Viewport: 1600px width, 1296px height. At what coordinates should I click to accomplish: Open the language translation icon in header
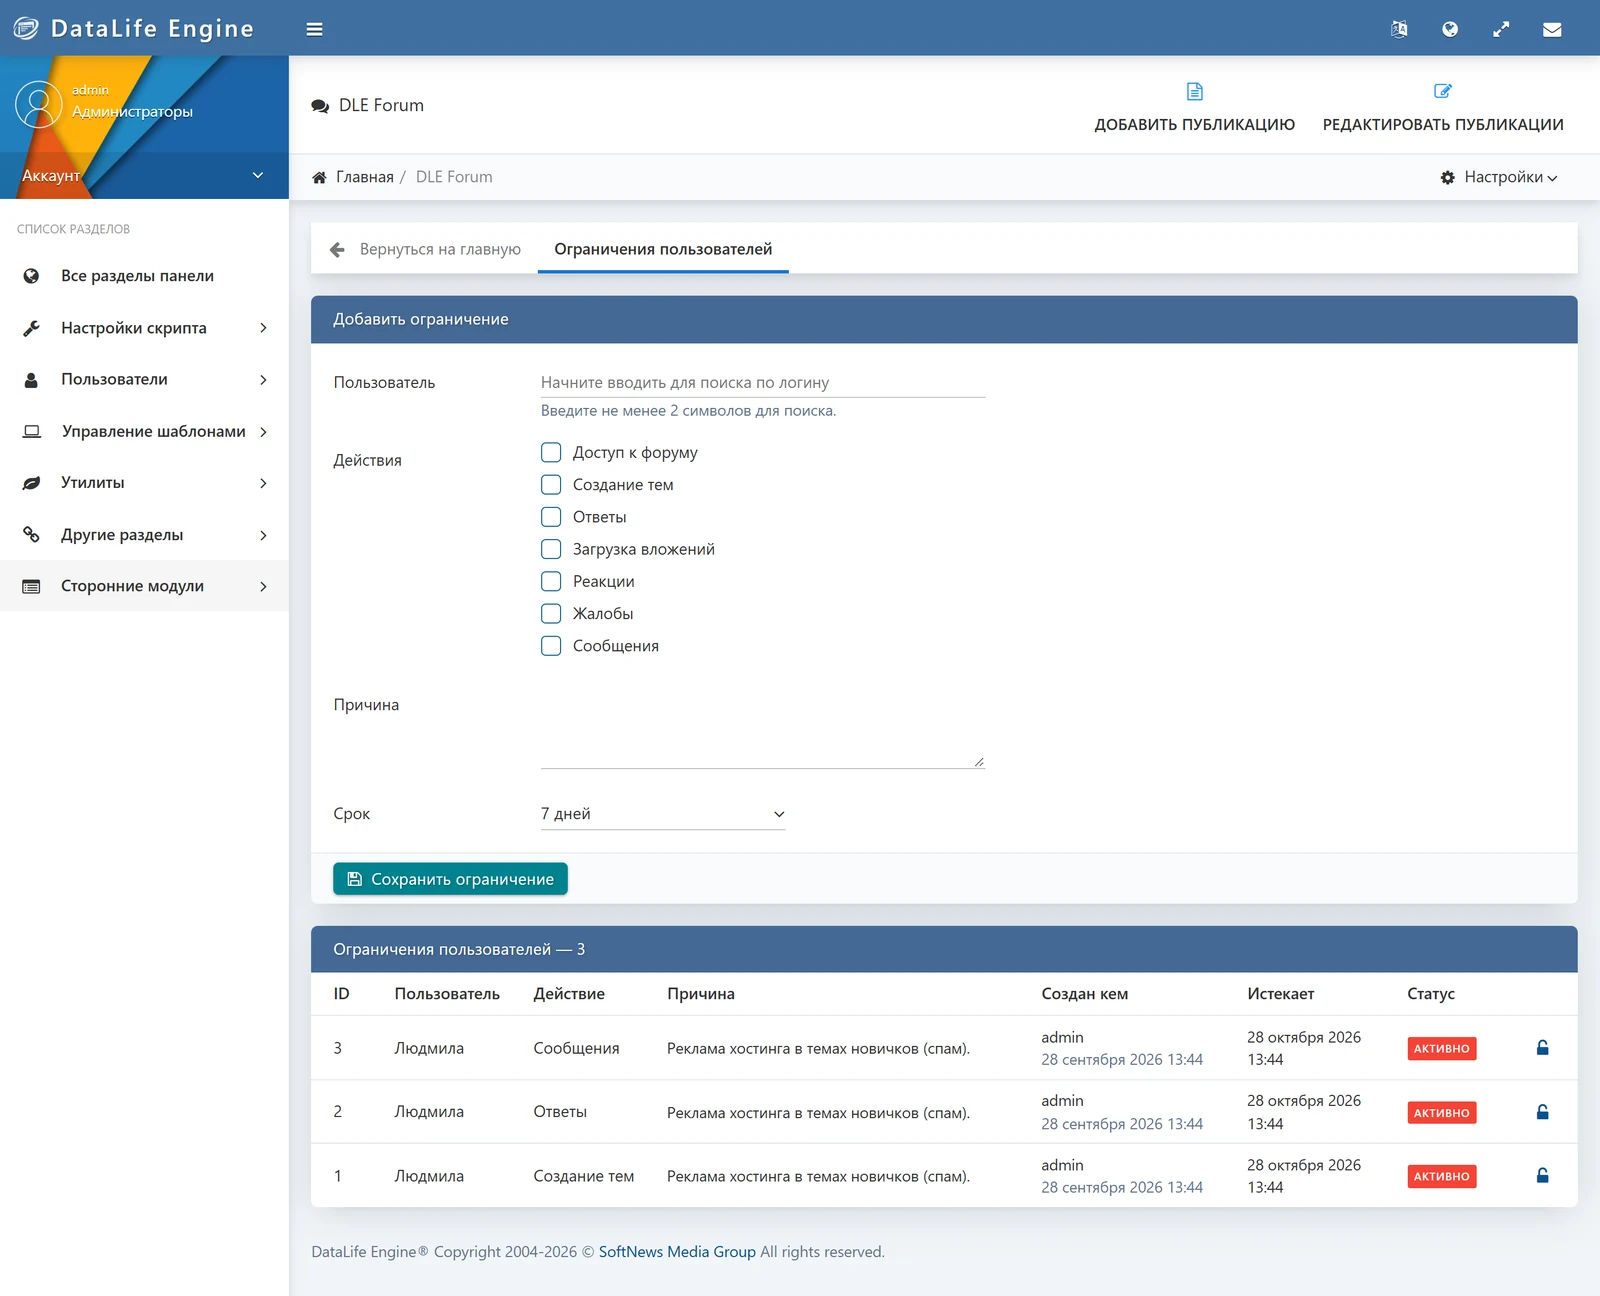(x=1399, y=29)
